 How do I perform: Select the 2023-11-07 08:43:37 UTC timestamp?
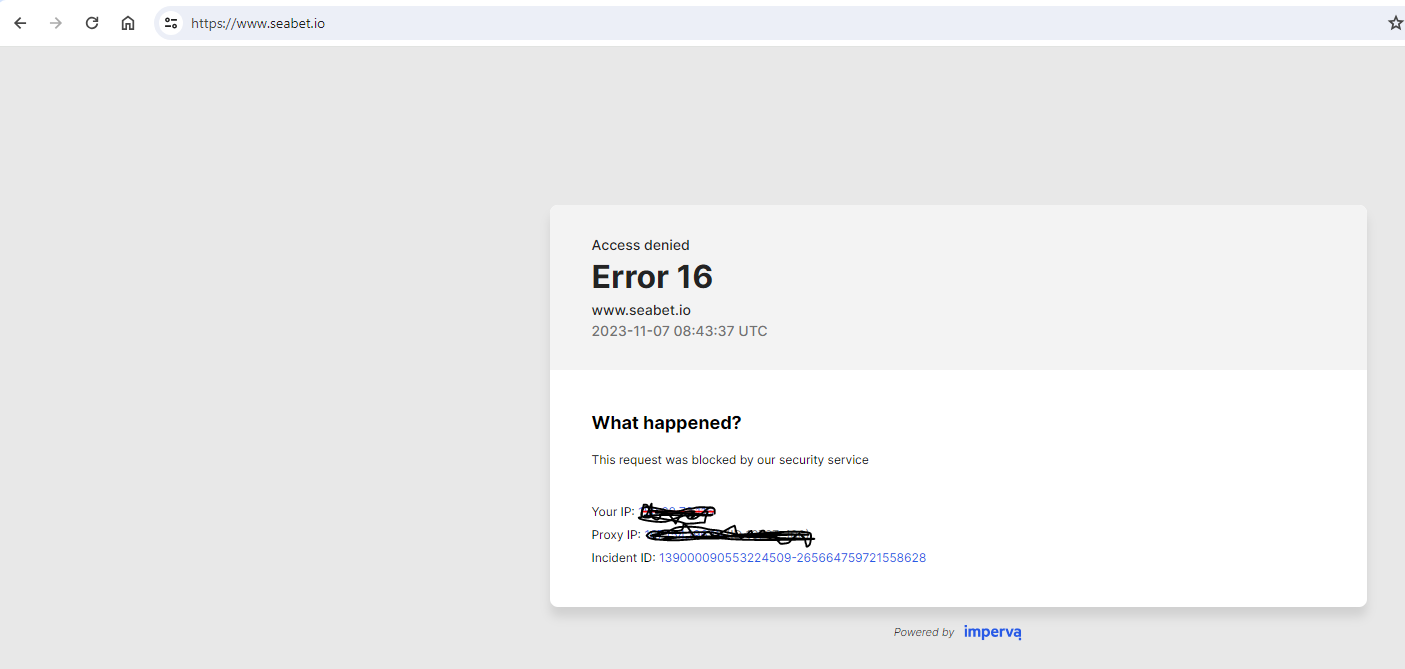point(680,331)
